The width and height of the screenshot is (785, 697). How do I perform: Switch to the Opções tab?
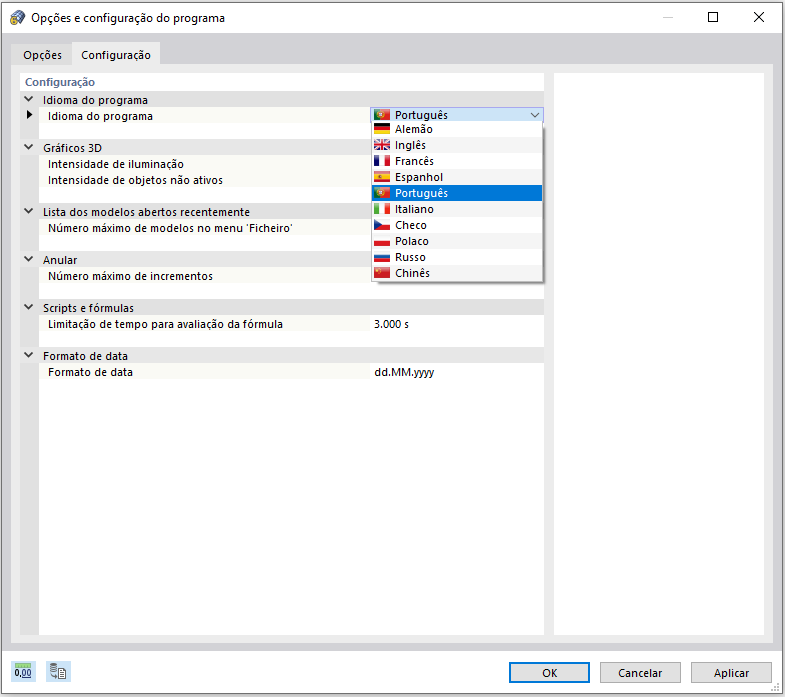coord(43,55)
